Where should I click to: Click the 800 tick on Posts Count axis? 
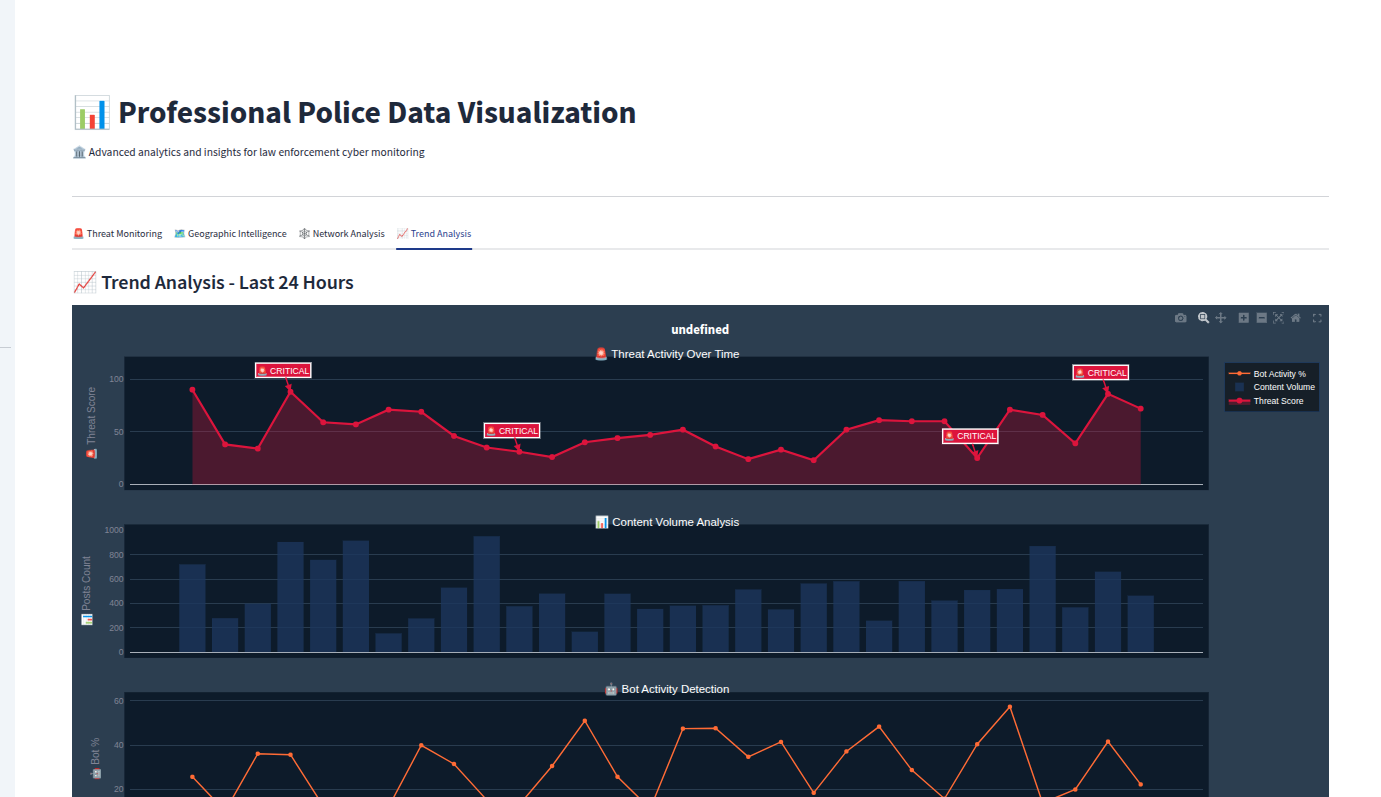[x=116, y=555]
